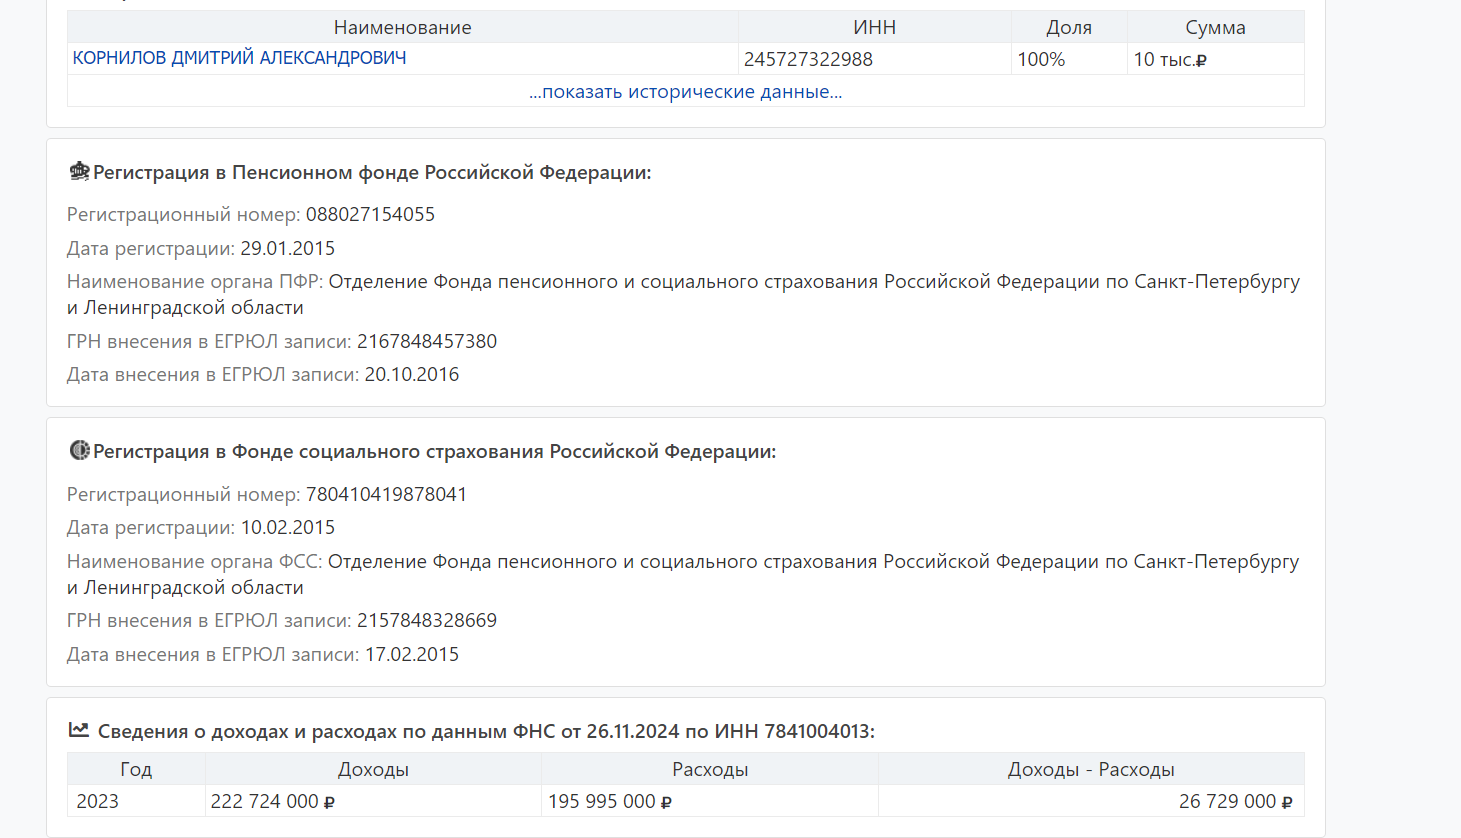This screenshot has height=838, width=1461.
Task: Click the Доля column header
Action: pyautogui.click(x=1069, y=27)
